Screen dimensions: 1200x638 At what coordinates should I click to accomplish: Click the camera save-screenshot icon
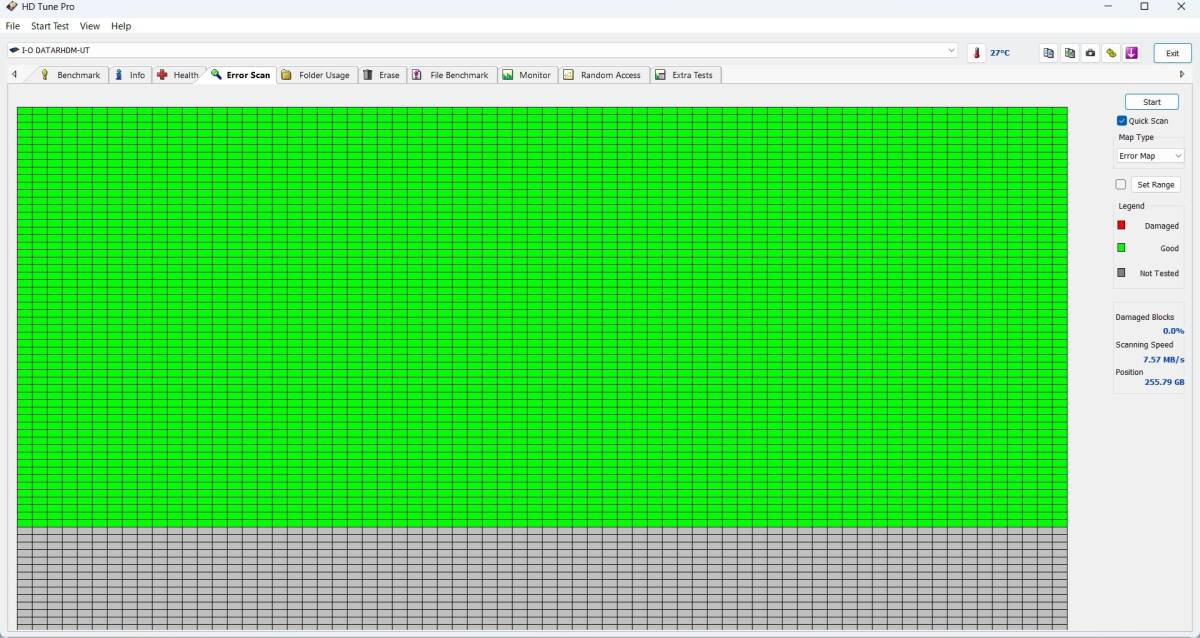click(x=1090, y=53)
